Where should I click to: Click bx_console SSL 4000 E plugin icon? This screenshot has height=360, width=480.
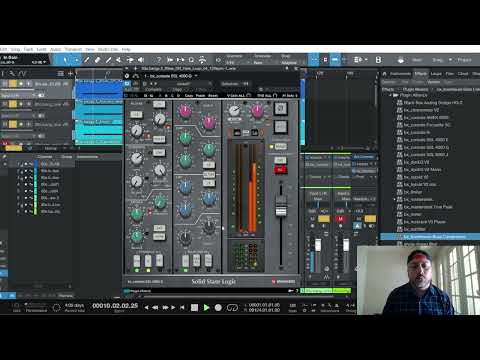coord(400,140)
